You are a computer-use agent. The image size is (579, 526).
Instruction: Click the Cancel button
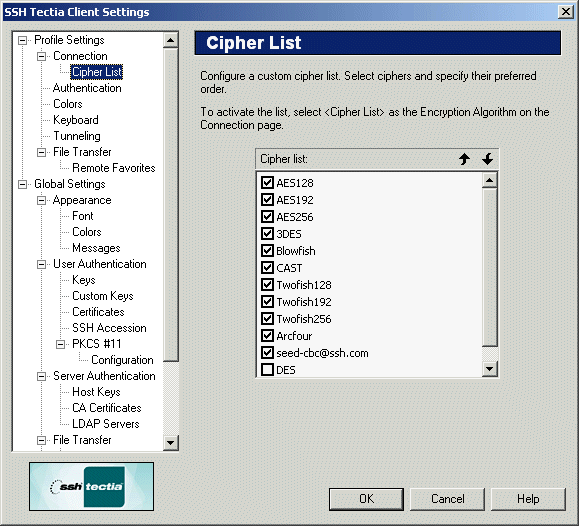pos(448,499)
